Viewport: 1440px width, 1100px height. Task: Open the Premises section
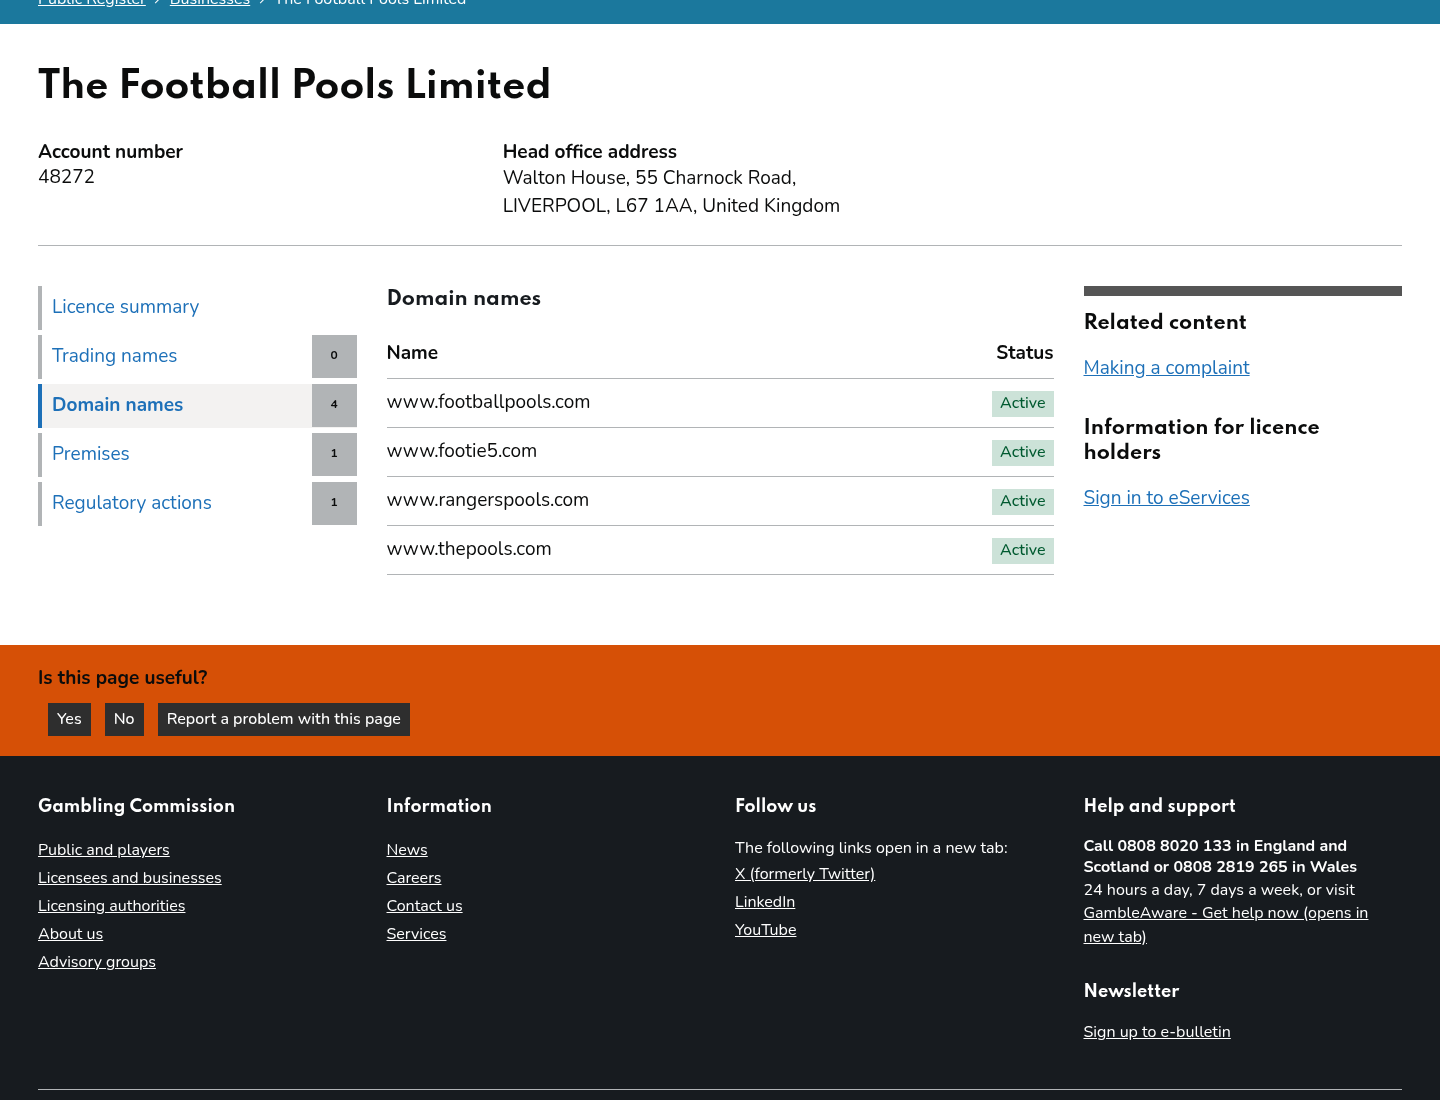tap(90, 454)
